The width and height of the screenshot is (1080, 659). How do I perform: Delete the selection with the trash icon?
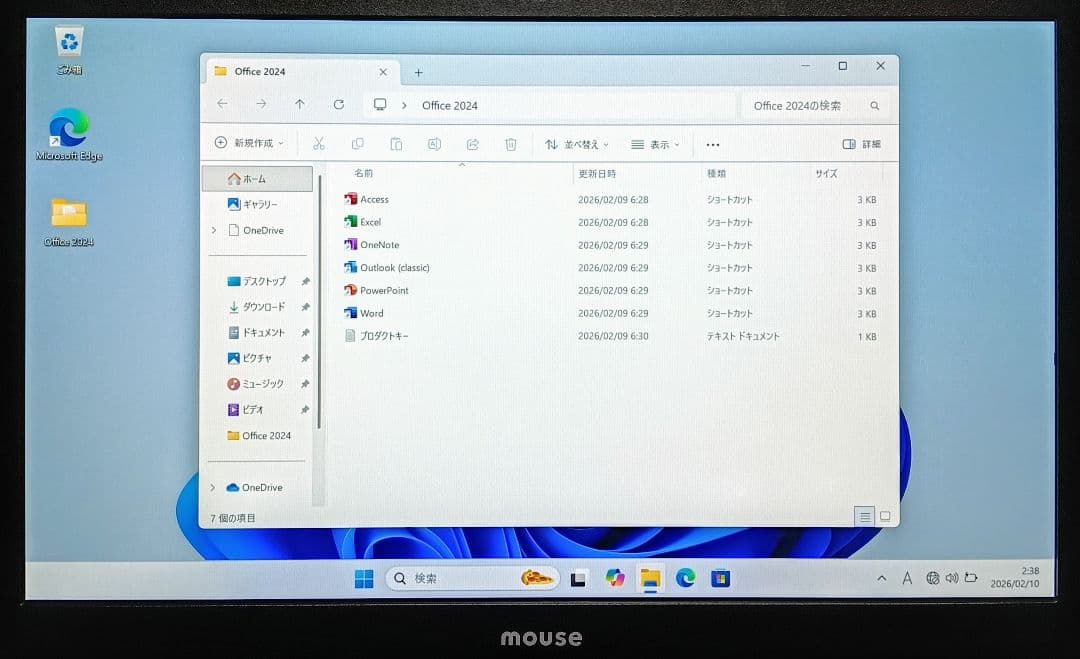point(511,144)
